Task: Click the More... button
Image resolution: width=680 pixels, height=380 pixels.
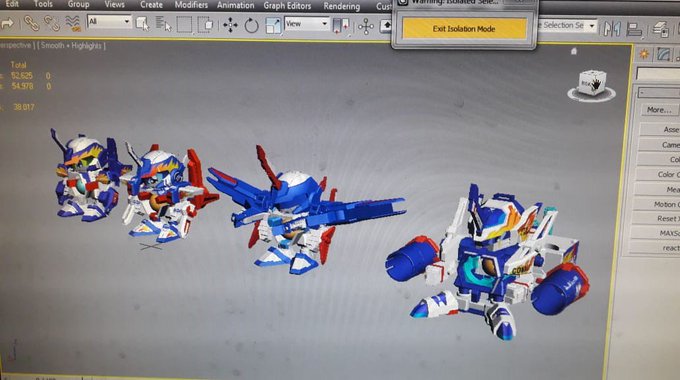Action: (x=660, y=110)
